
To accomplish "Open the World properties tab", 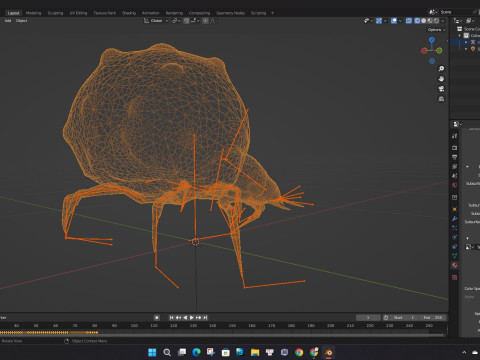I will 455,185.
